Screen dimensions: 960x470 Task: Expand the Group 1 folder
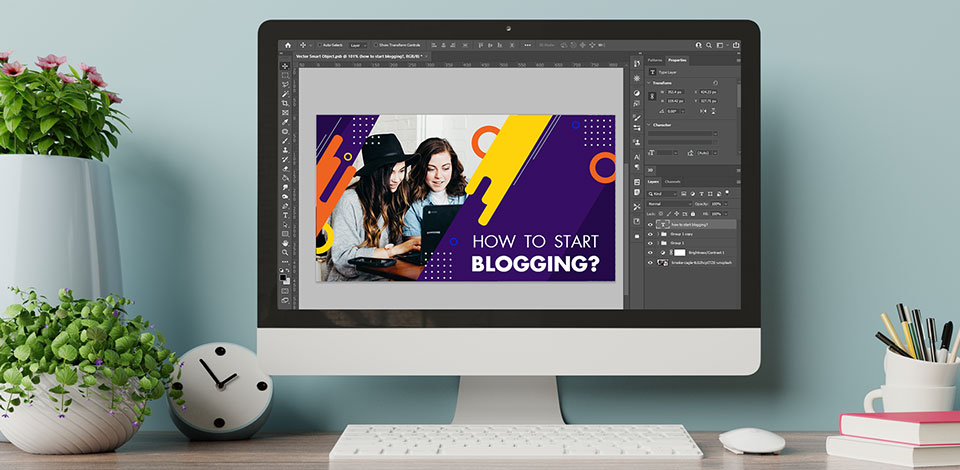[658, 243]
